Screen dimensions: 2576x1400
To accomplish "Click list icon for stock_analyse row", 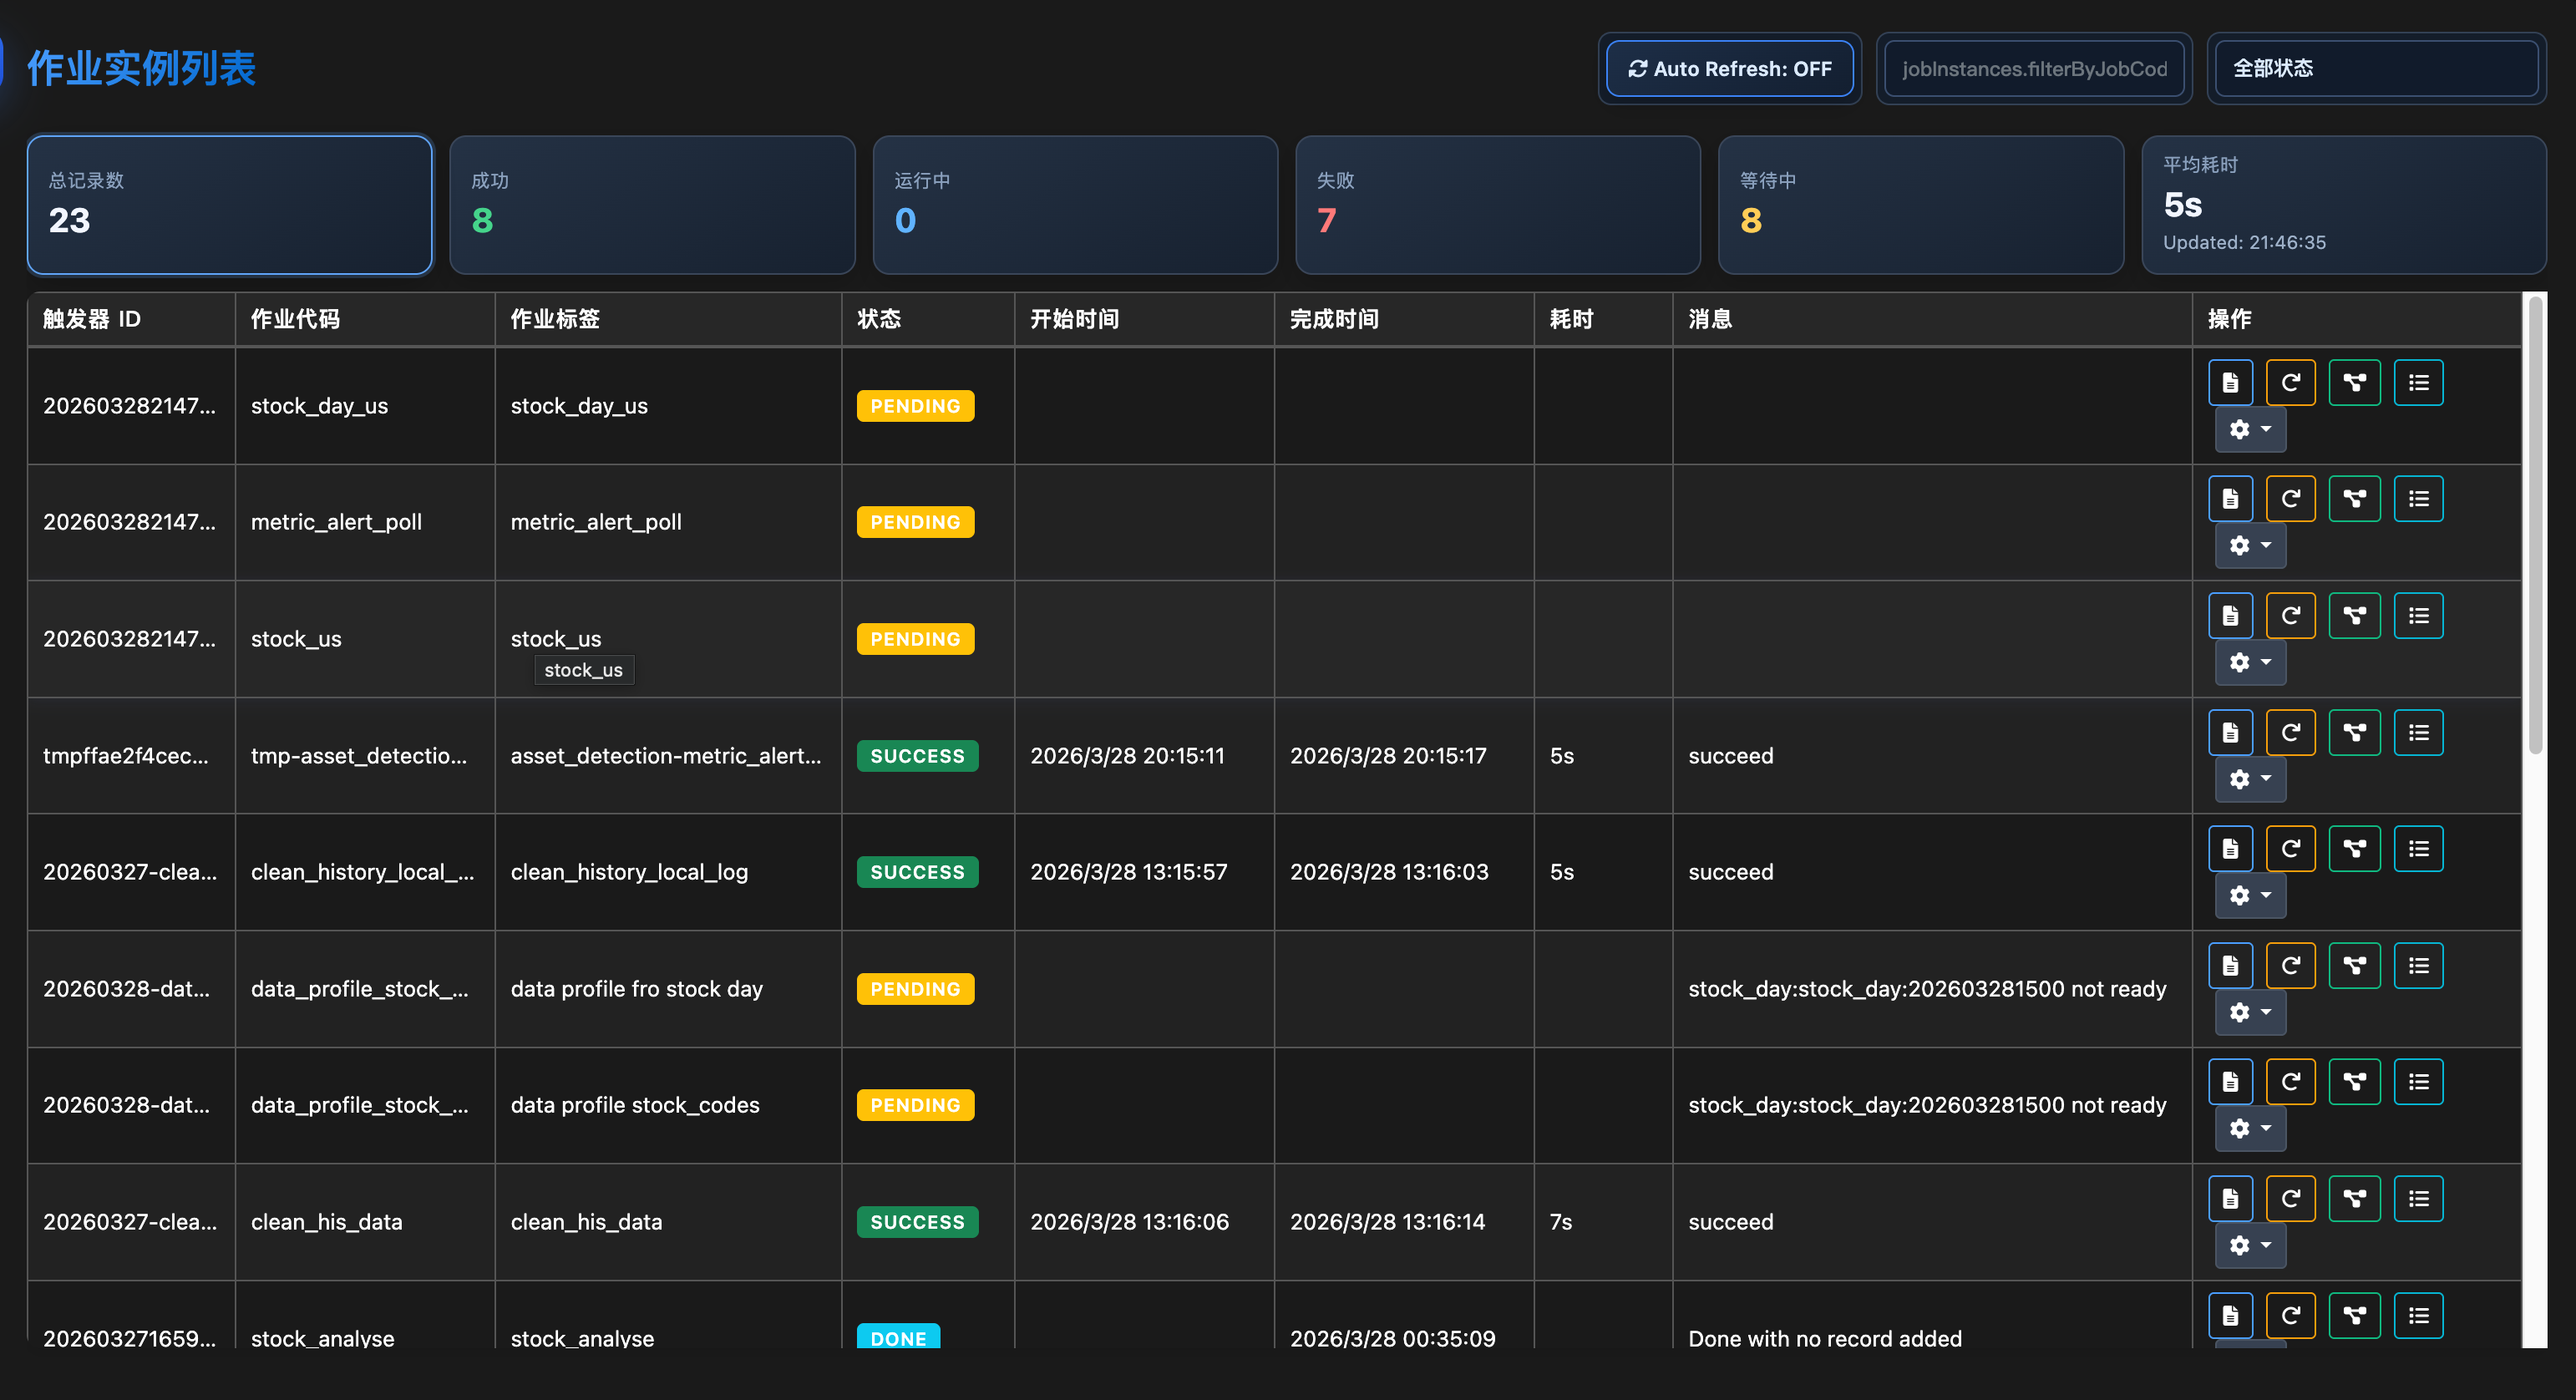I will pos(2418,1315).
